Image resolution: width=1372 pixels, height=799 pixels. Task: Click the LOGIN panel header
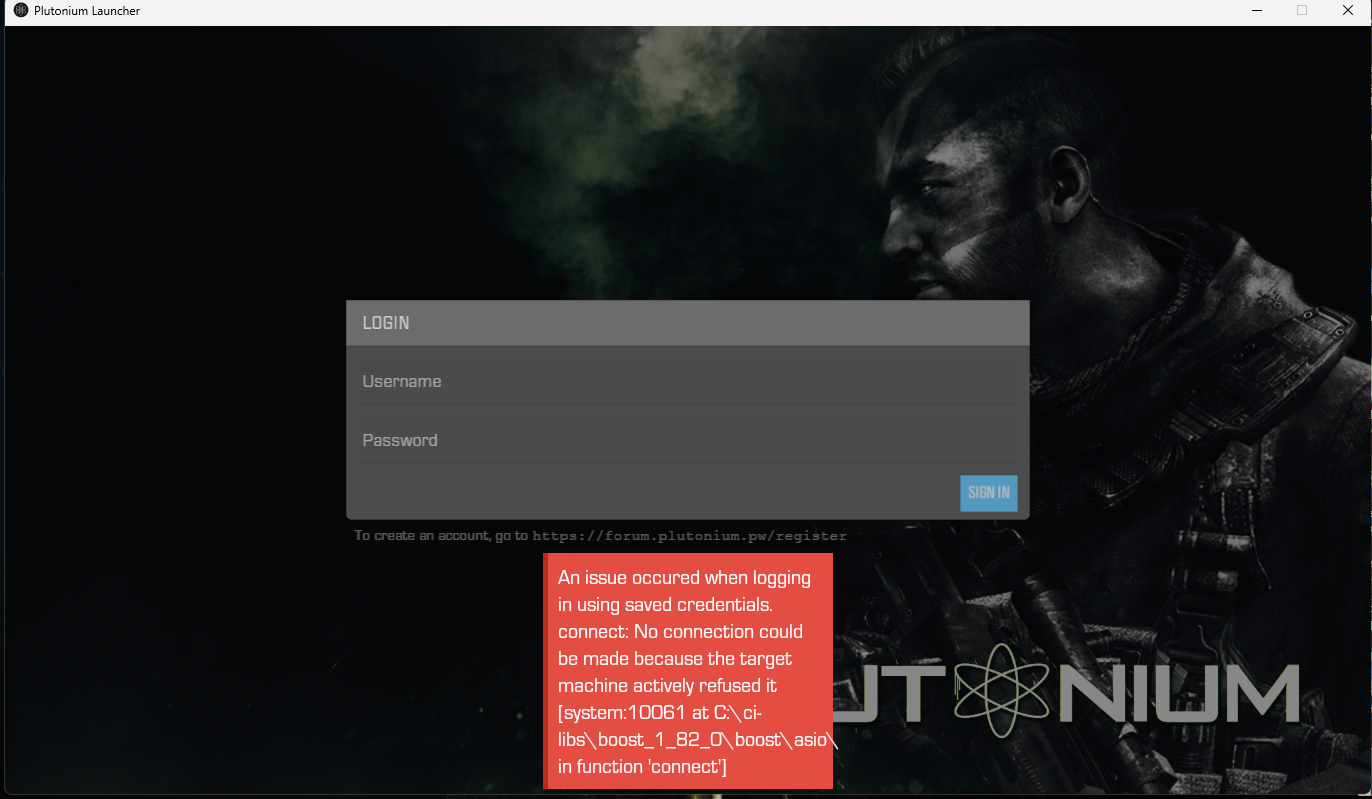(687, 323)
